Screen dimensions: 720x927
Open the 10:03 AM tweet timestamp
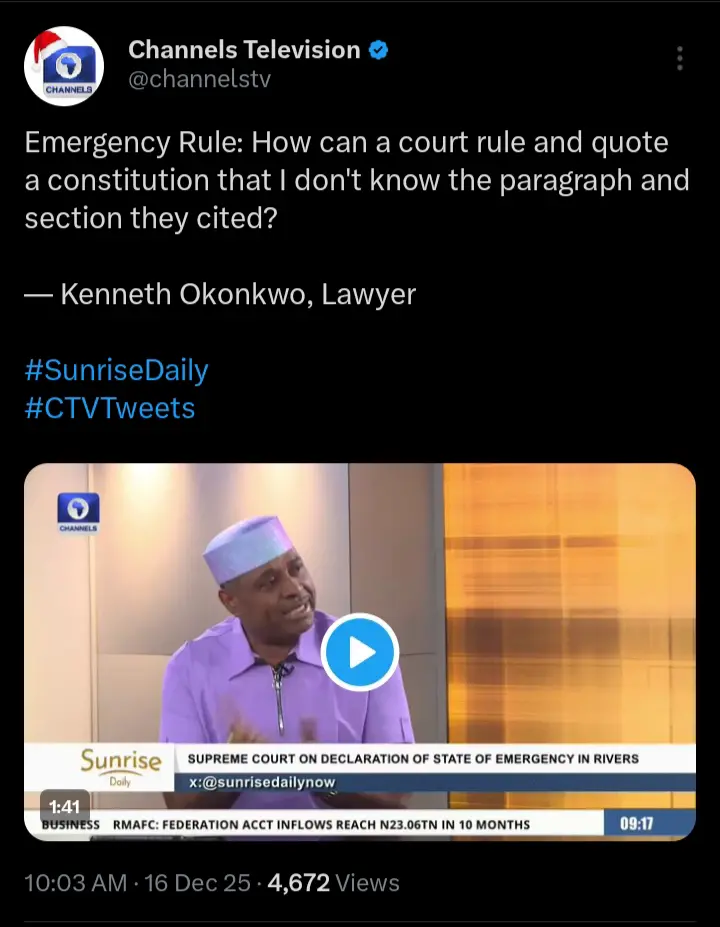pos(76,883)
